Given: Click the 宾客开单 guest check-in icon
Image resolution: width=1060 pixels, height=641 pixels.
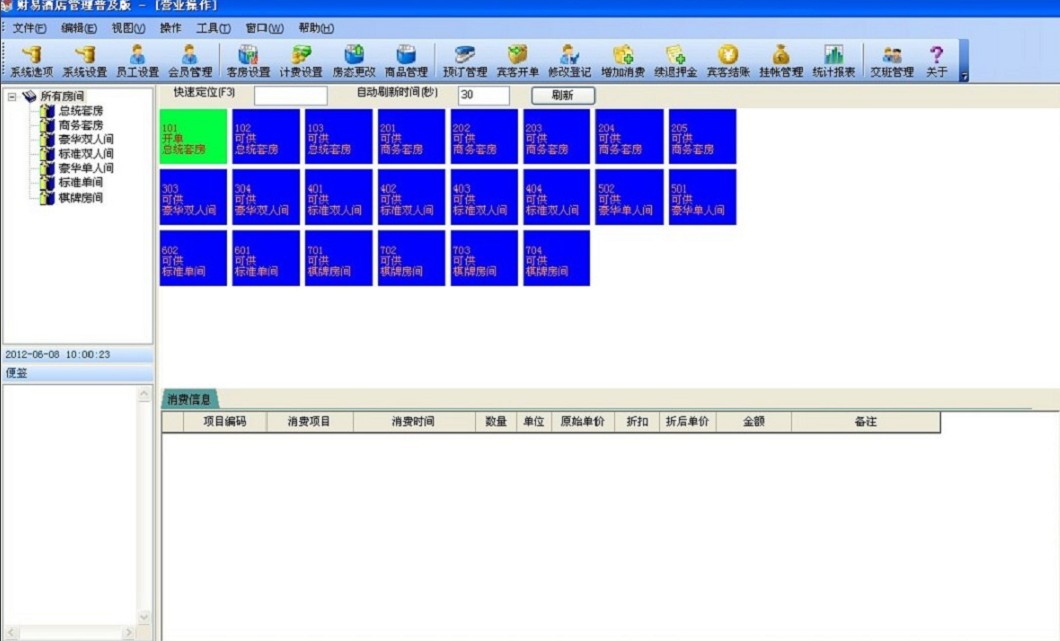Looking at the screenshot, I should [517, 61].
